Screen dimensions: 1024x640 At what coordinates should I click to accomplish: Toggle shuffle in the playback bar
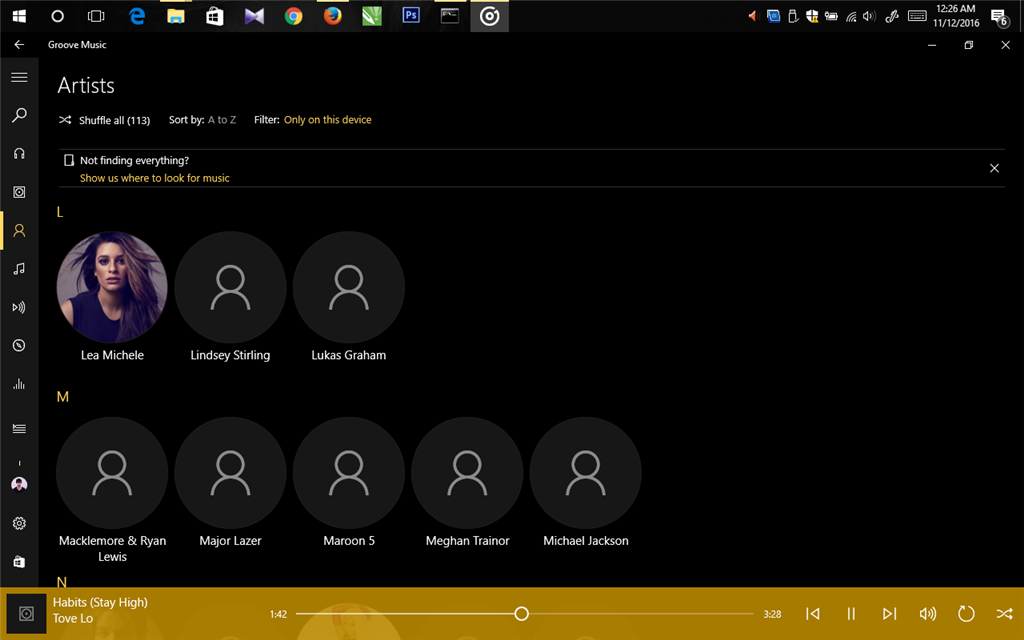tap(1004, 614)
